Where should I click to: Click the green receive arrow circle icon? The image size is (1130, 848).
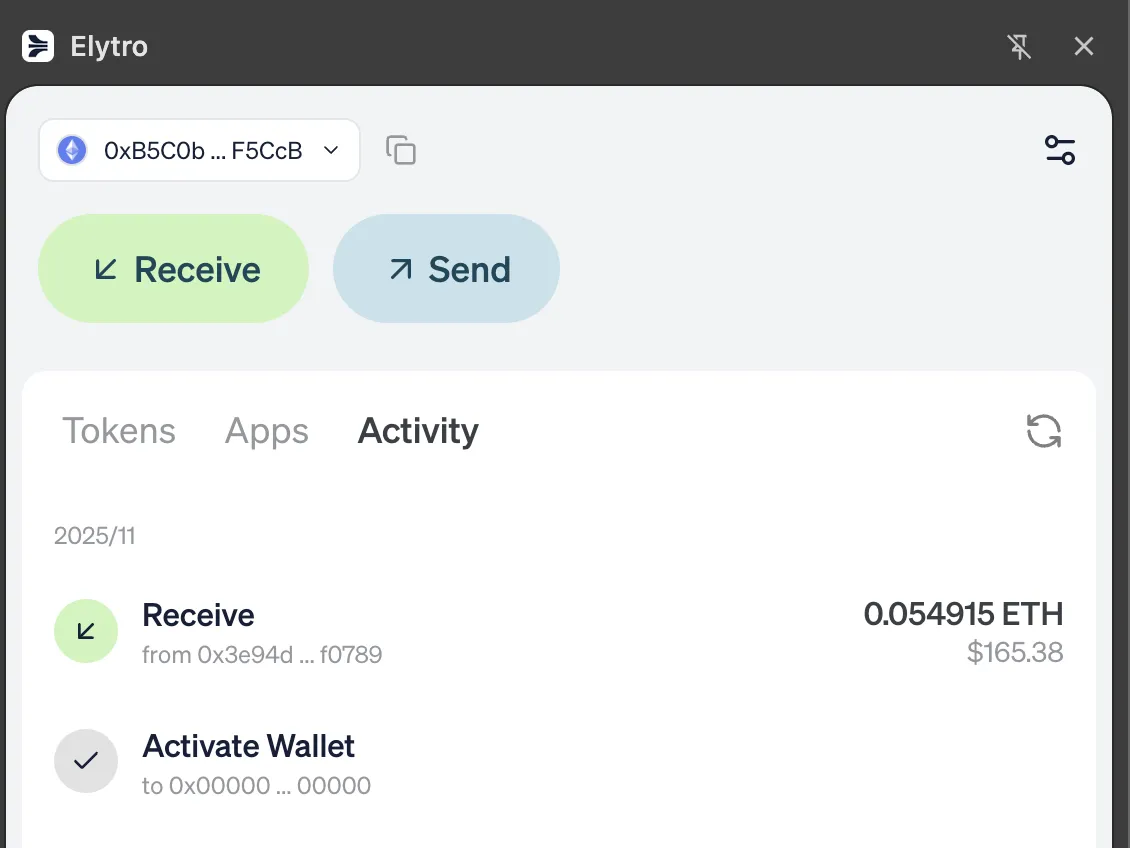(x=86, y=631)
